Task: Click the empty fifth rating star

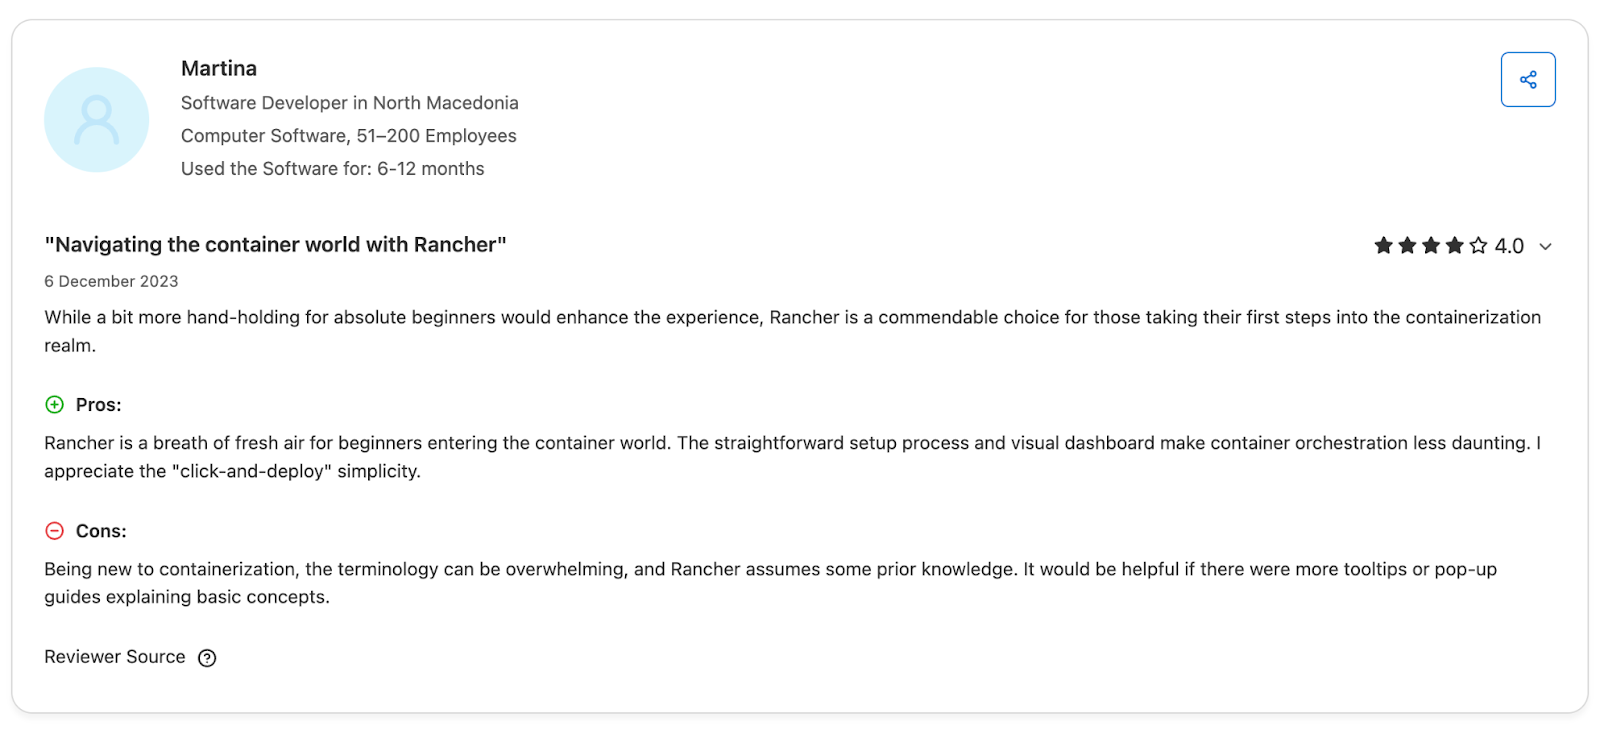Action: [x=1478, y=246]
